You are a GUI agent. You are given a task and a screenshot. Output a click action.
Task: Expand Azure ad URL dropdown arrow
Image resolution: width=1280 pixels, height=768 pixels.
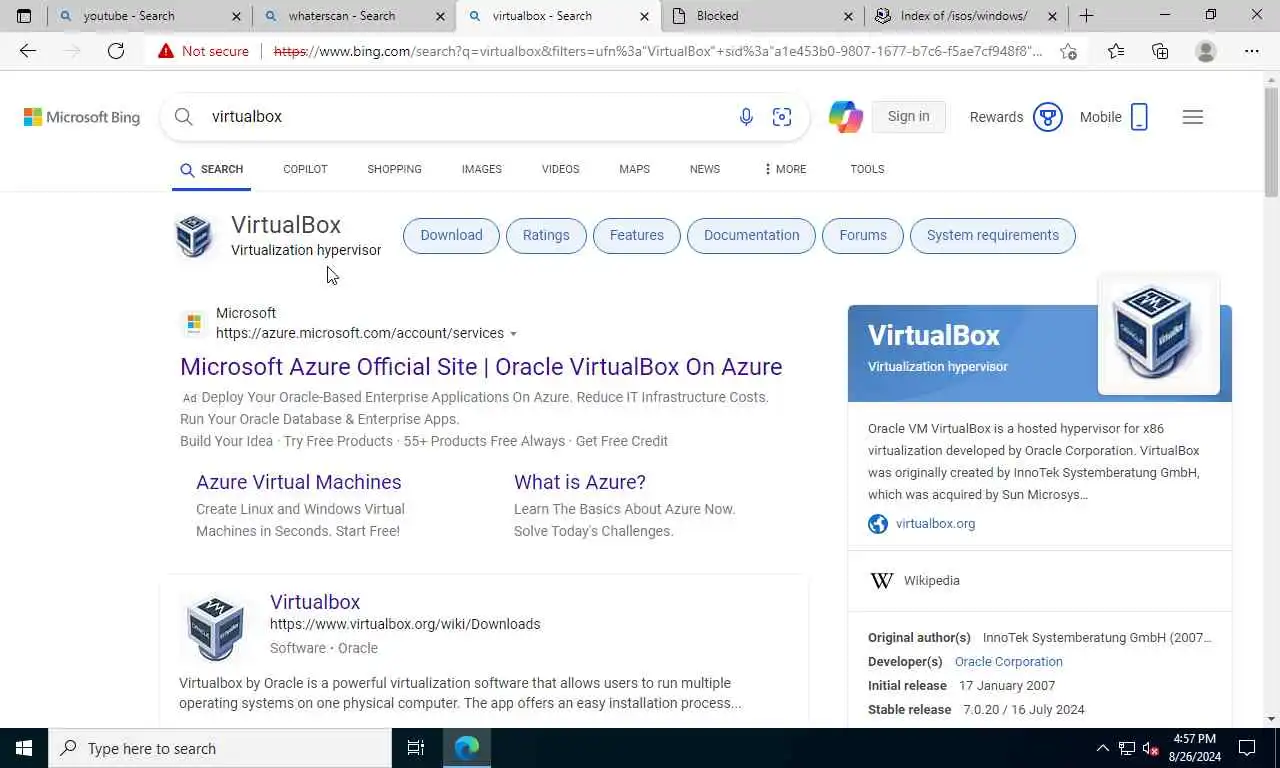point(513,334)
